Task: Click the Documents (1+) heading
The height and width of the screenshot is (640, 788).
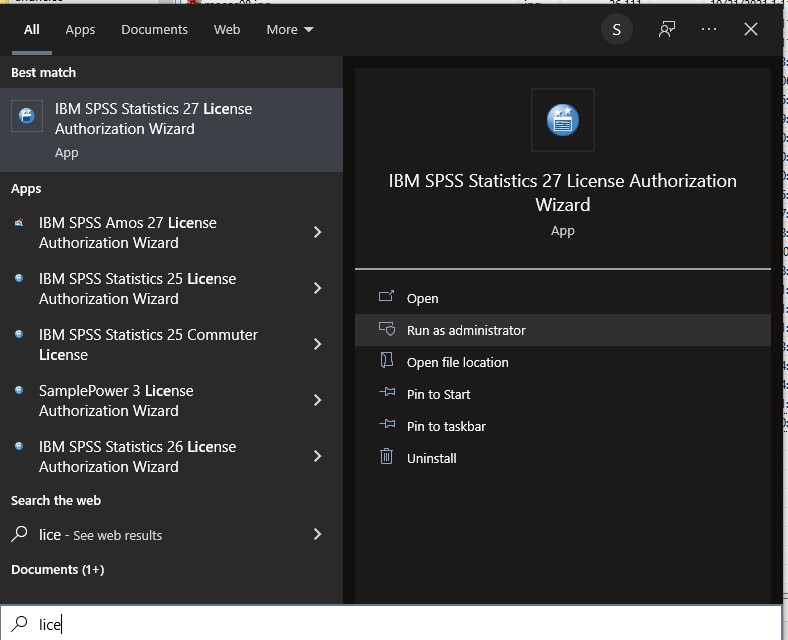Action: tap(58, 570)
